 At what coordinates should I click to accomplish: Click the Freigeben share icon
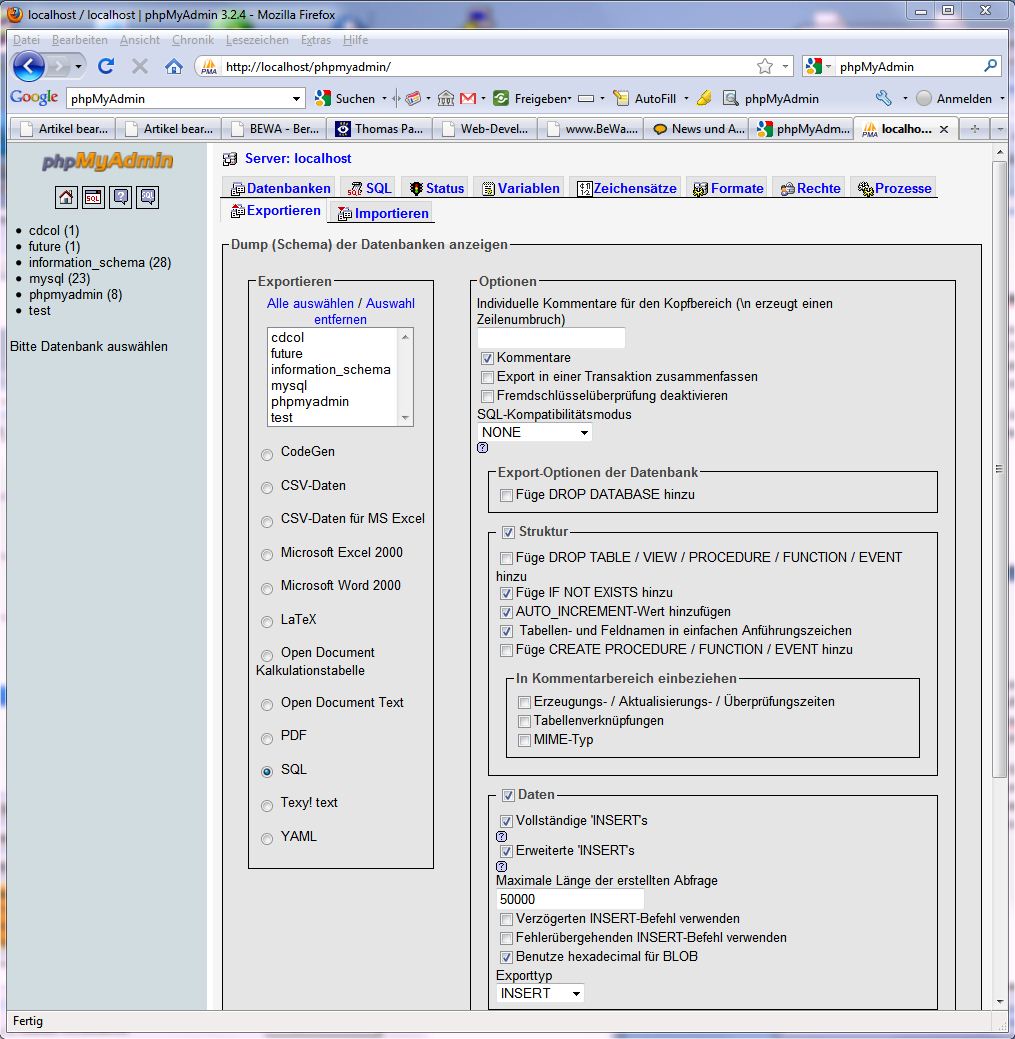[x=501, y=99]
